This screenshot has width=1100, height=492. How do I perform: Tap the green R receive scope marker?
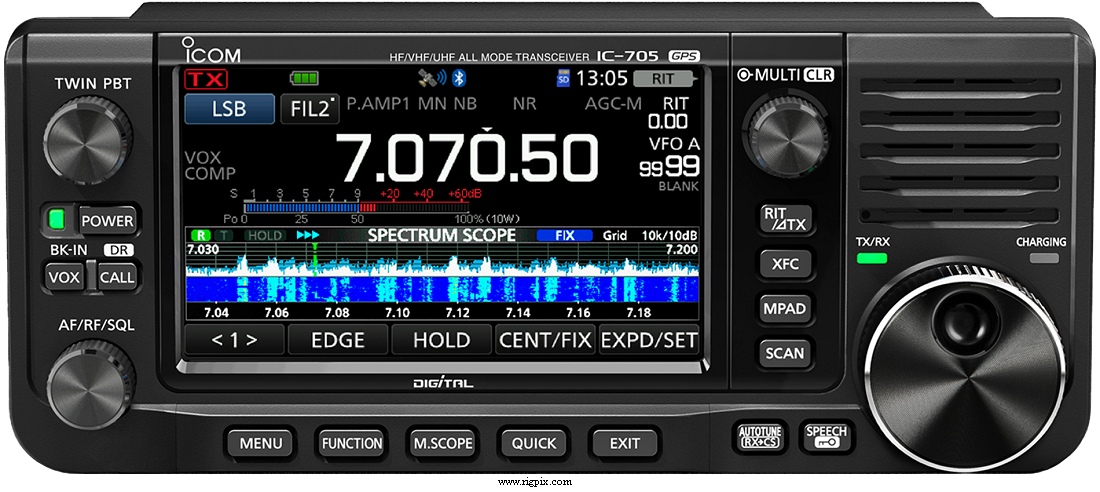click(x=201, y=235)
